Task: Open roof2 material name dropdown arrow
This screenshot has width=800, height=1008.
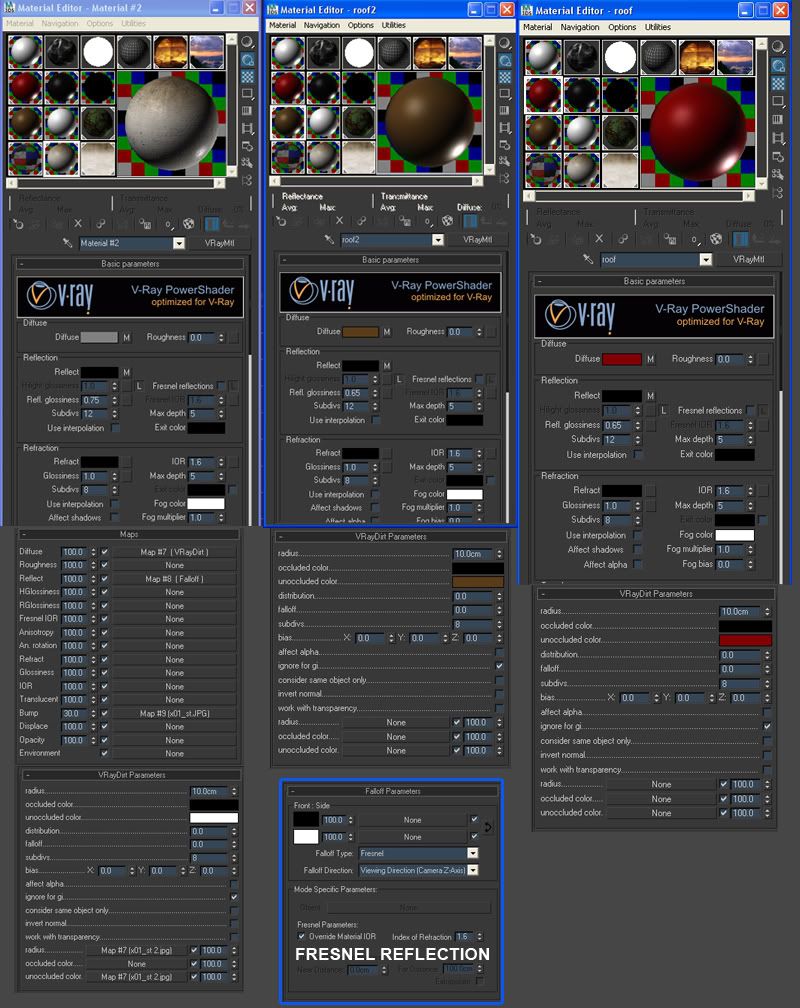Action: 438,240
